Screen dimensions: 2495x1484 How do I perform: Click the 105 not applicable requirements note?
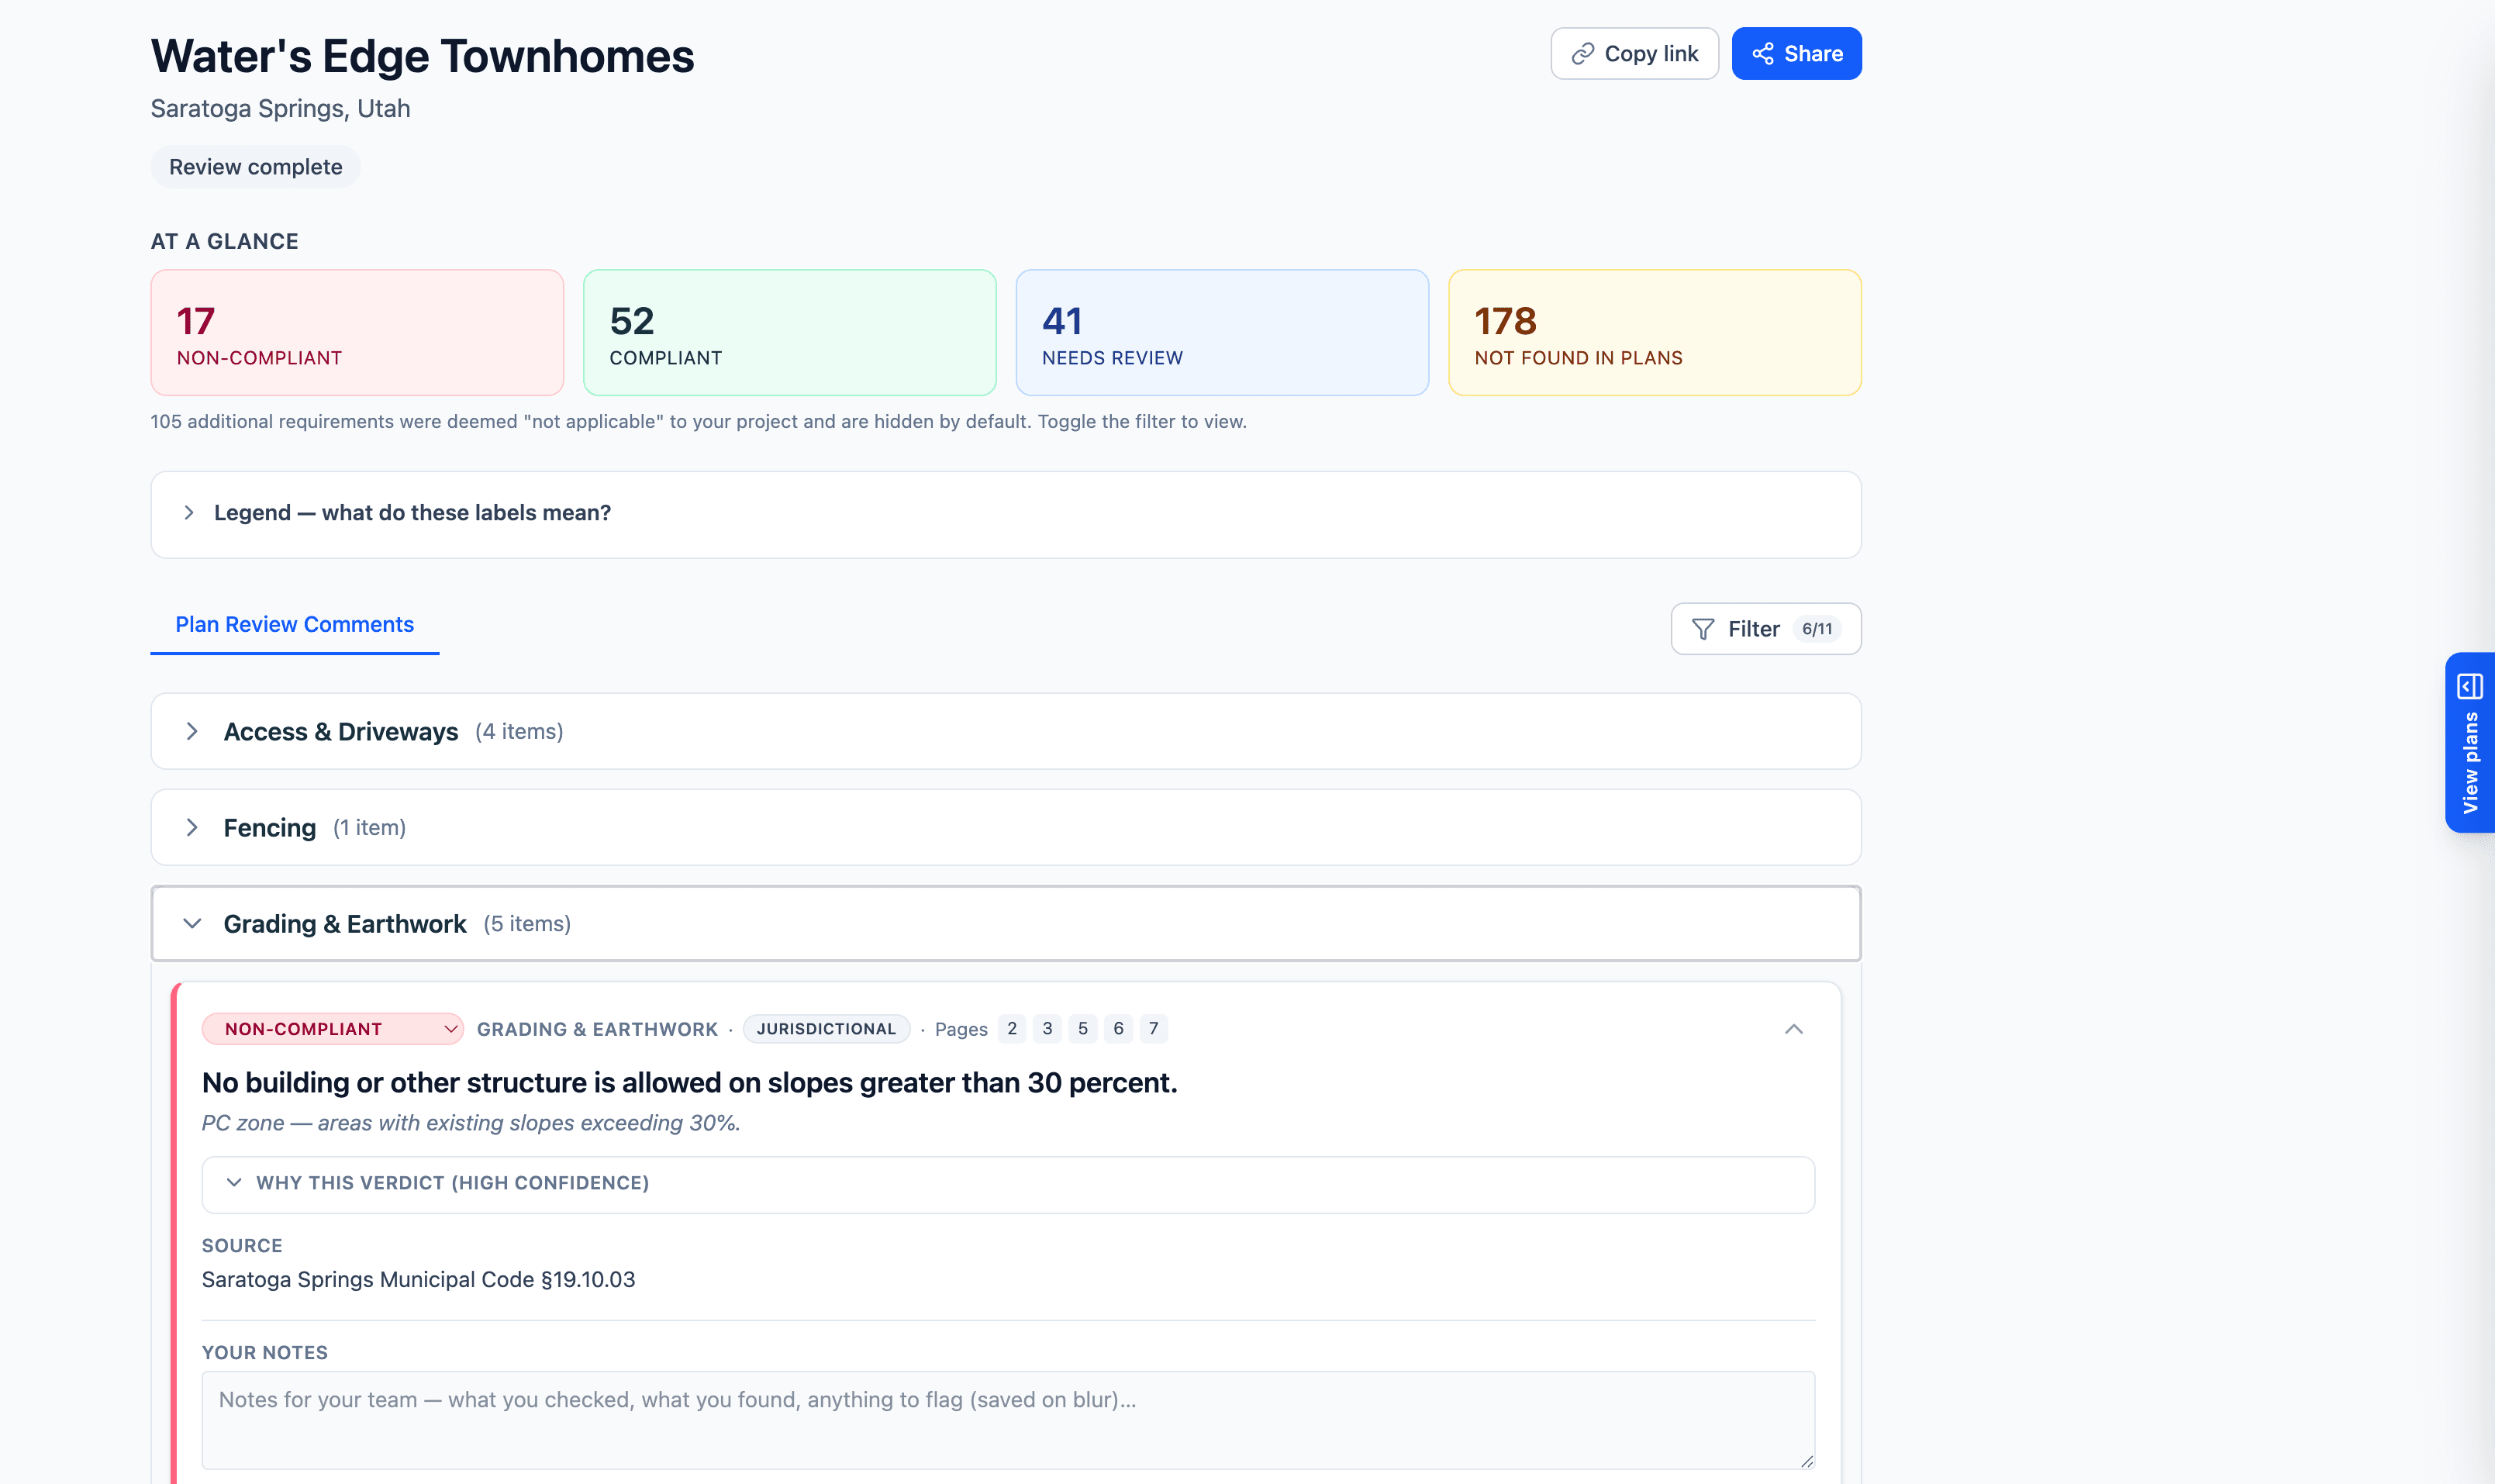click(x=699, y=422)
